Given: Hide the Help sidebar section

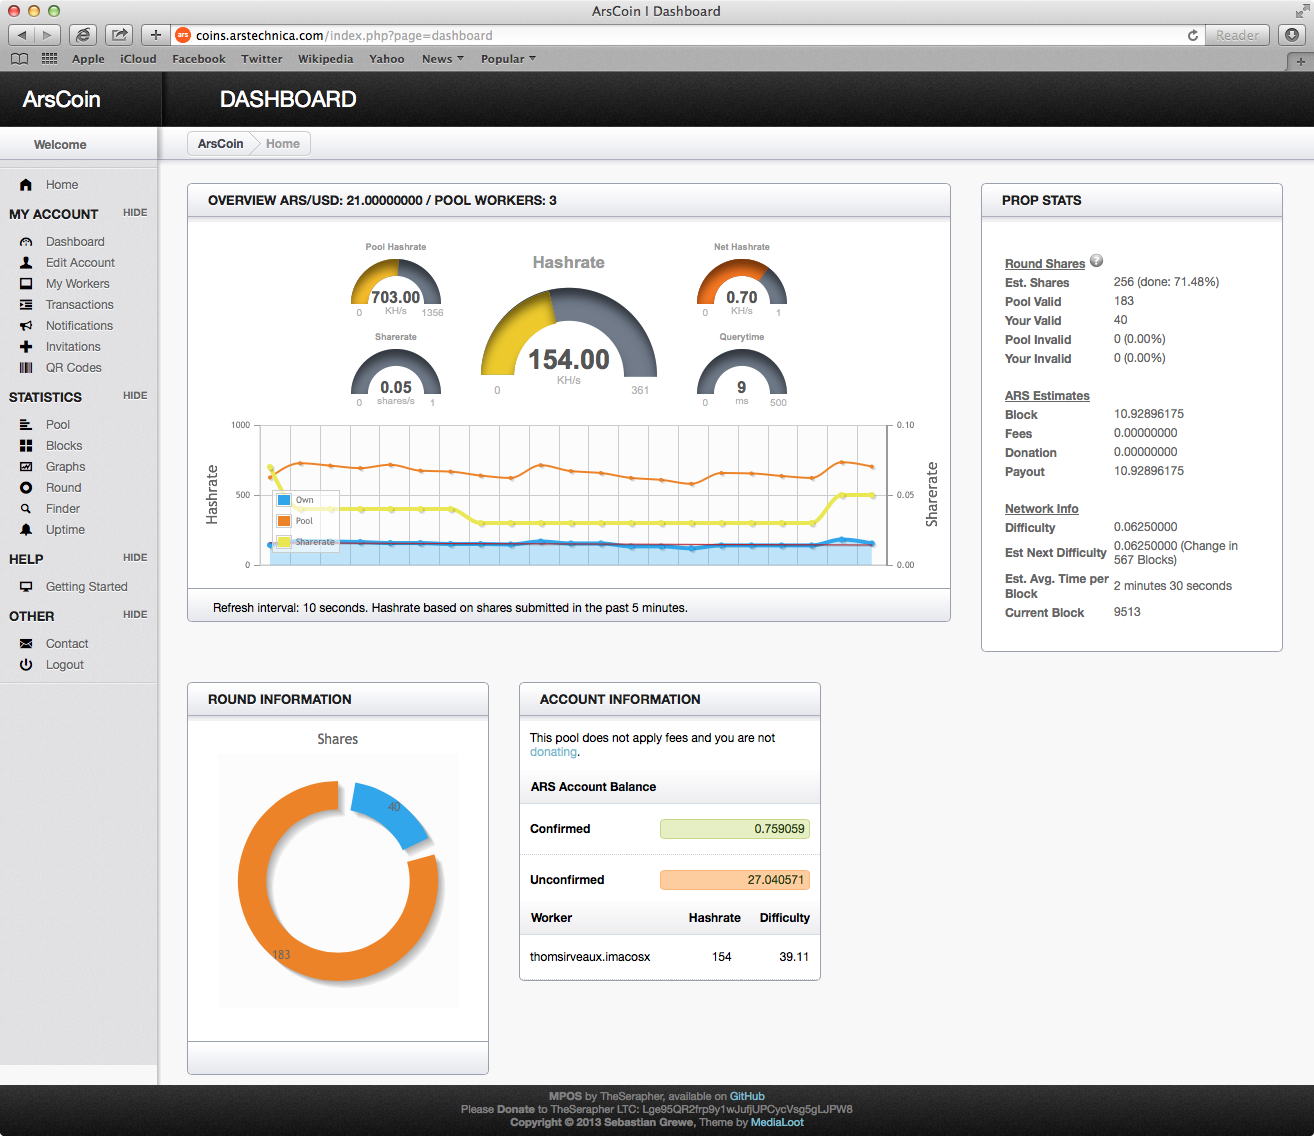Looking at the screenshot, I should (135, 558).
